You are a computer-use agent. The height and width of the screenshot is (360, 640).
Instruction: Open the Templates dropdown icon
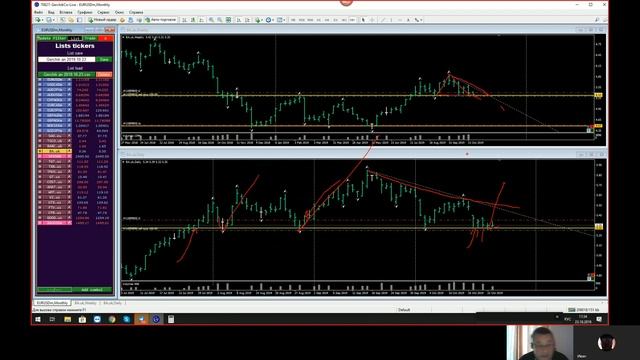click(x=280, y=20)
